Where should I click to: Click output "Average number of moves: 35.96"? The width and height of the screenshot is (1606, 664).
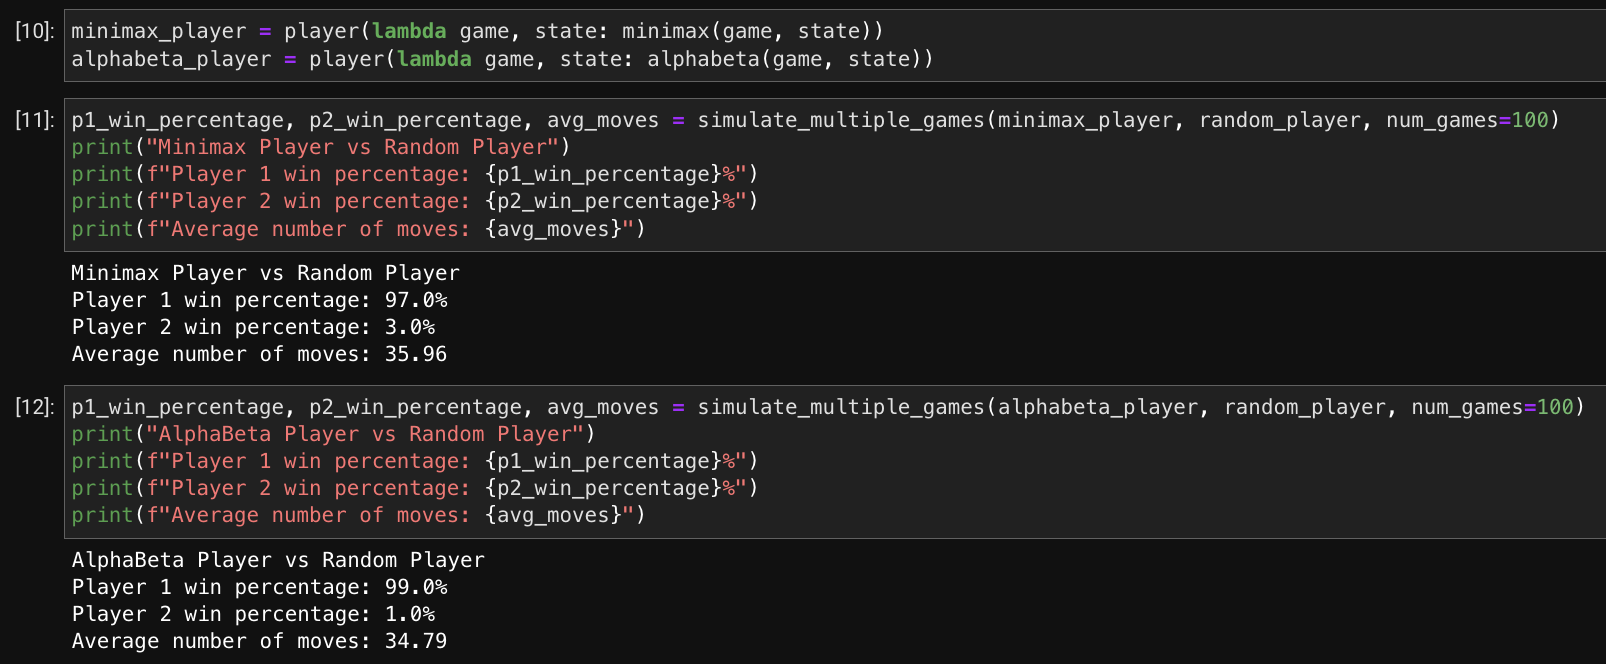point(259,354)
